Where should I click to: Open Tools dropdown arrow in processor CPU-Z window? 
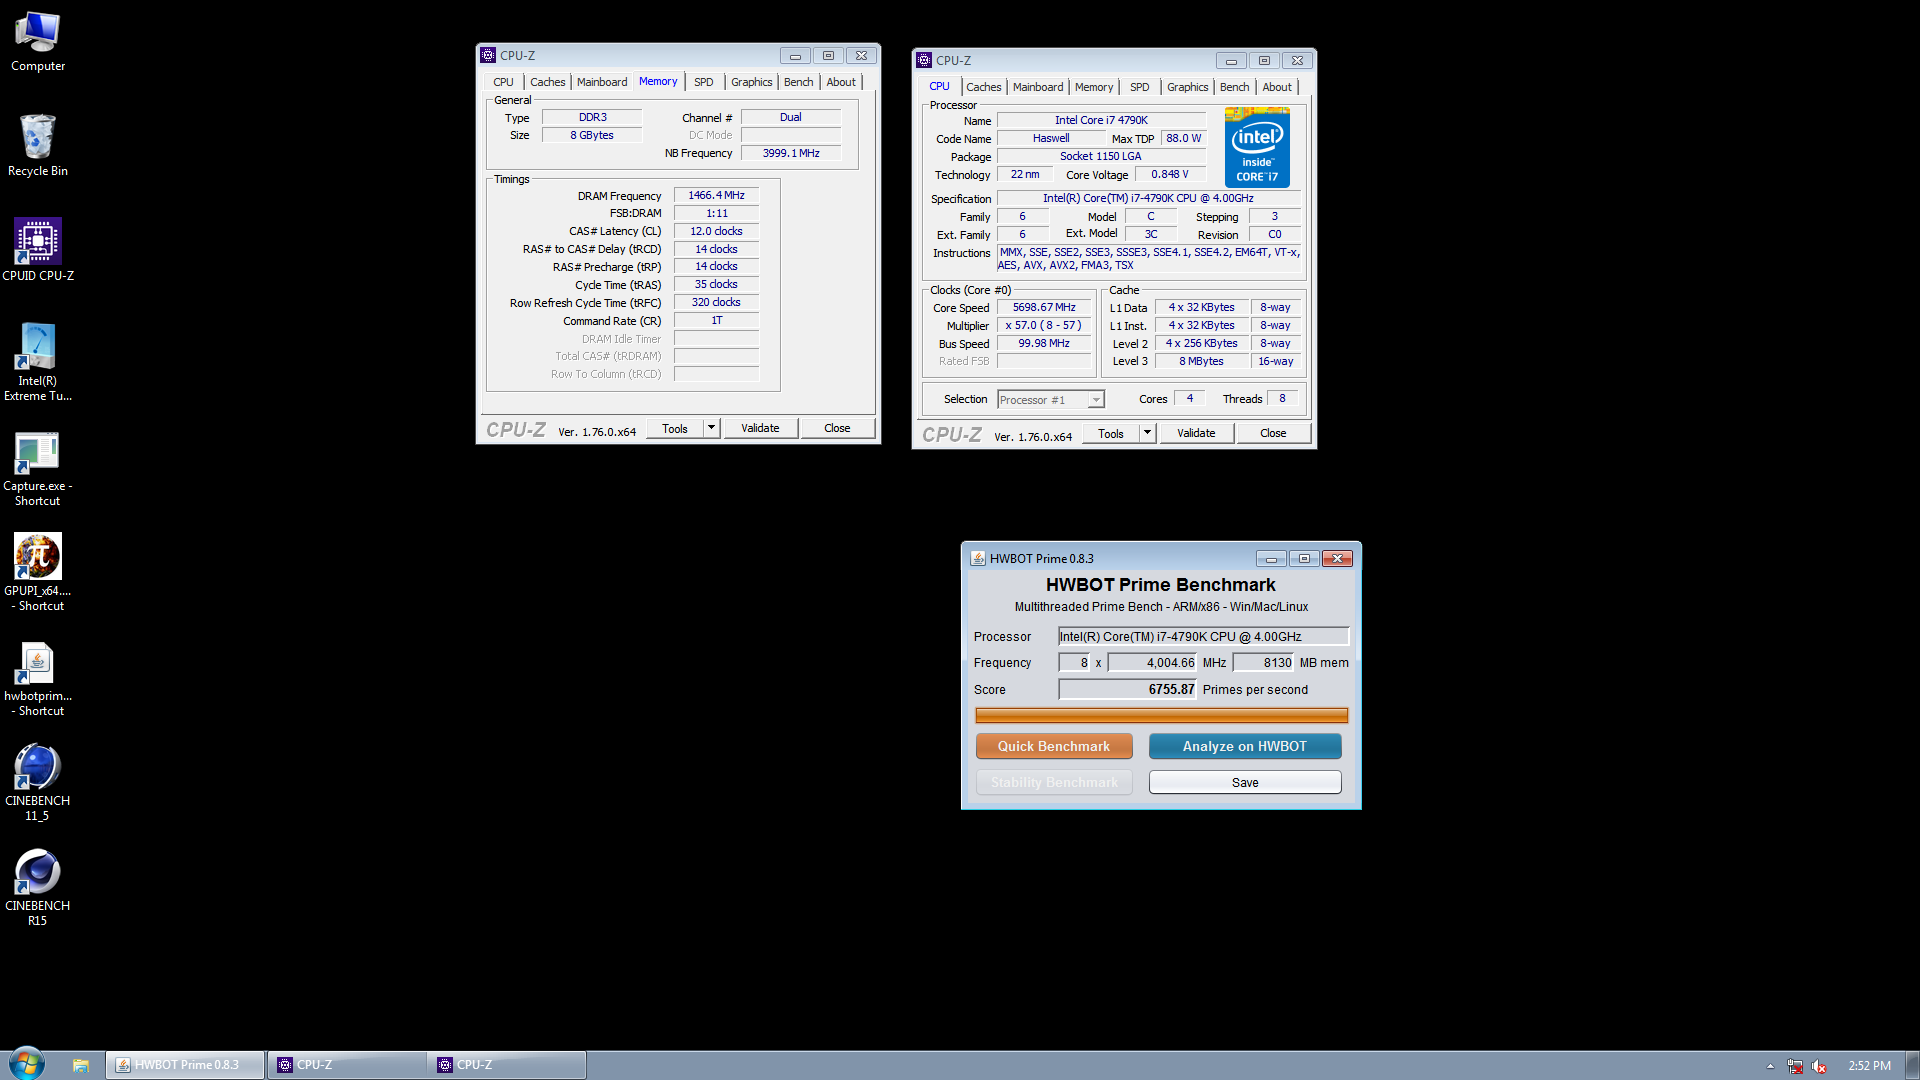pos(1147,433)
